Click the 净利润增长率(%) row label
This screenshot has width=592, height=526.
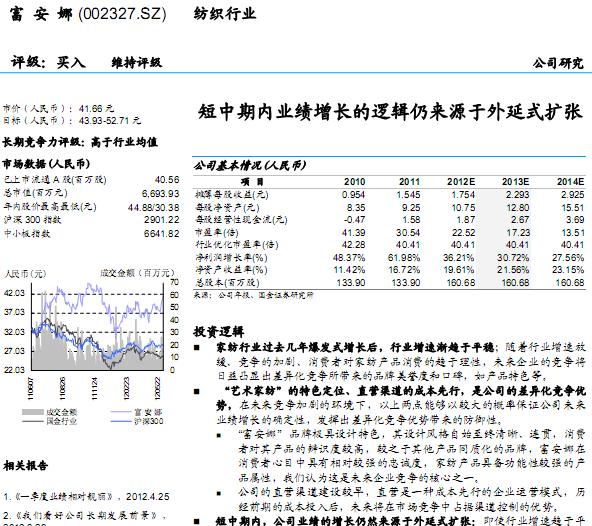click(x=231, y=258)
